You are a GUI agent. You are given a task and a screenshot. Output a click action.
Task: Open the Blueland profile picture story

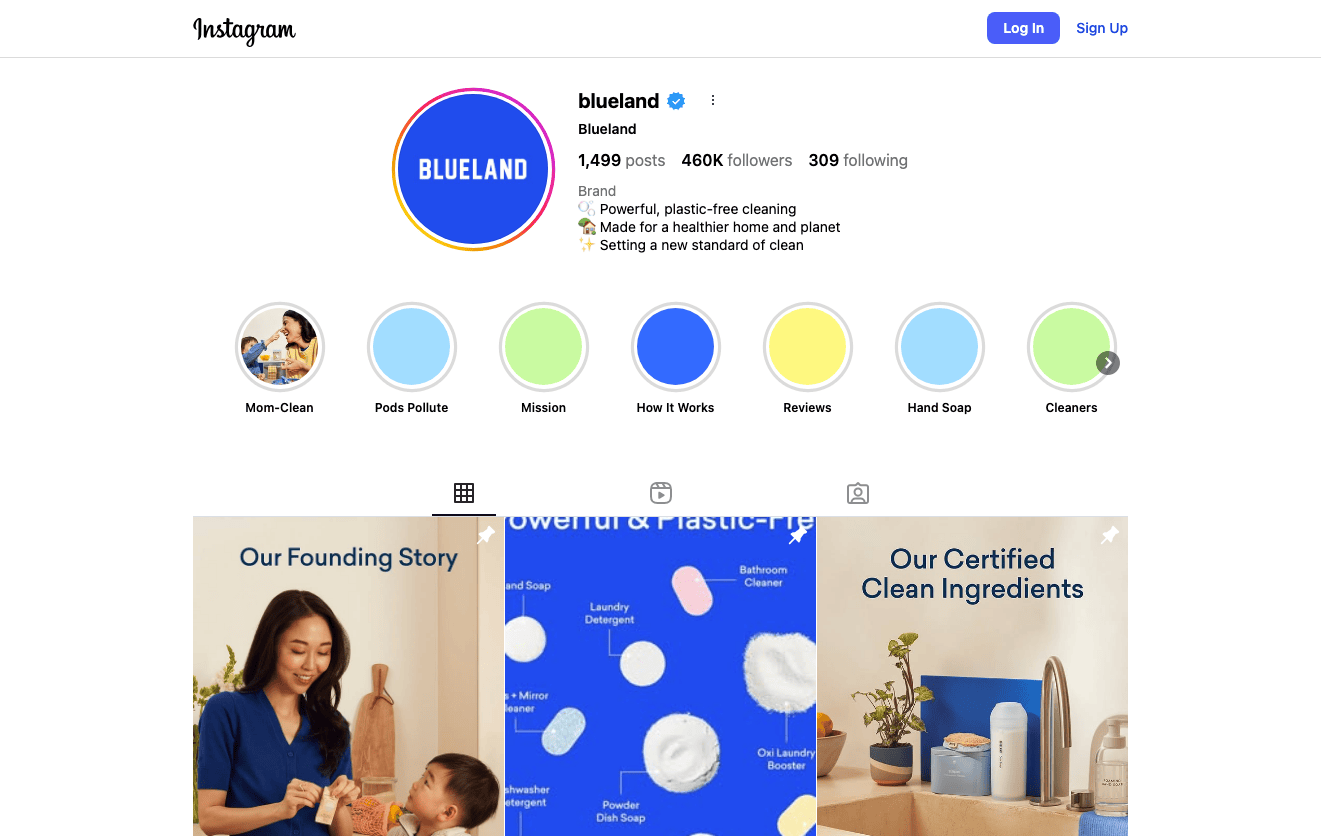point(473,169)
